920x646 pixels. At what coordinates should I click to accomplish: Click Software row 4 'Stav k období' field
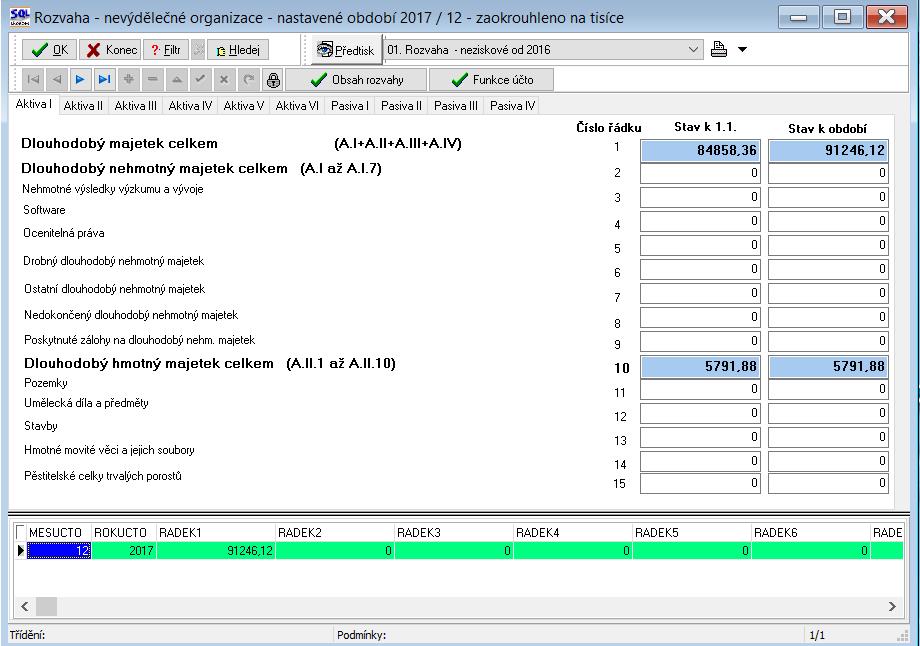(x=828, y=221)
